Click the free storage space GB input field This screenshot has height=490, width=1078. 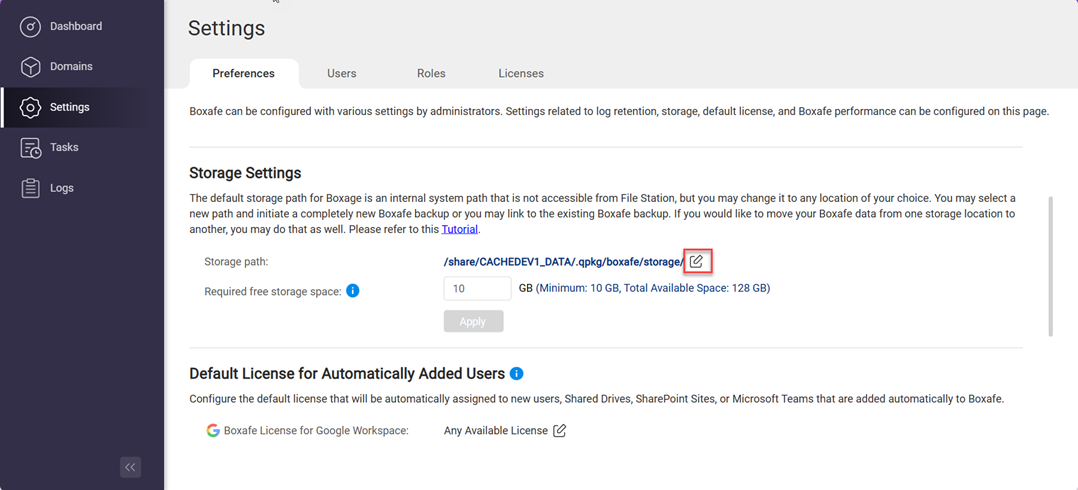pos(477,289)
